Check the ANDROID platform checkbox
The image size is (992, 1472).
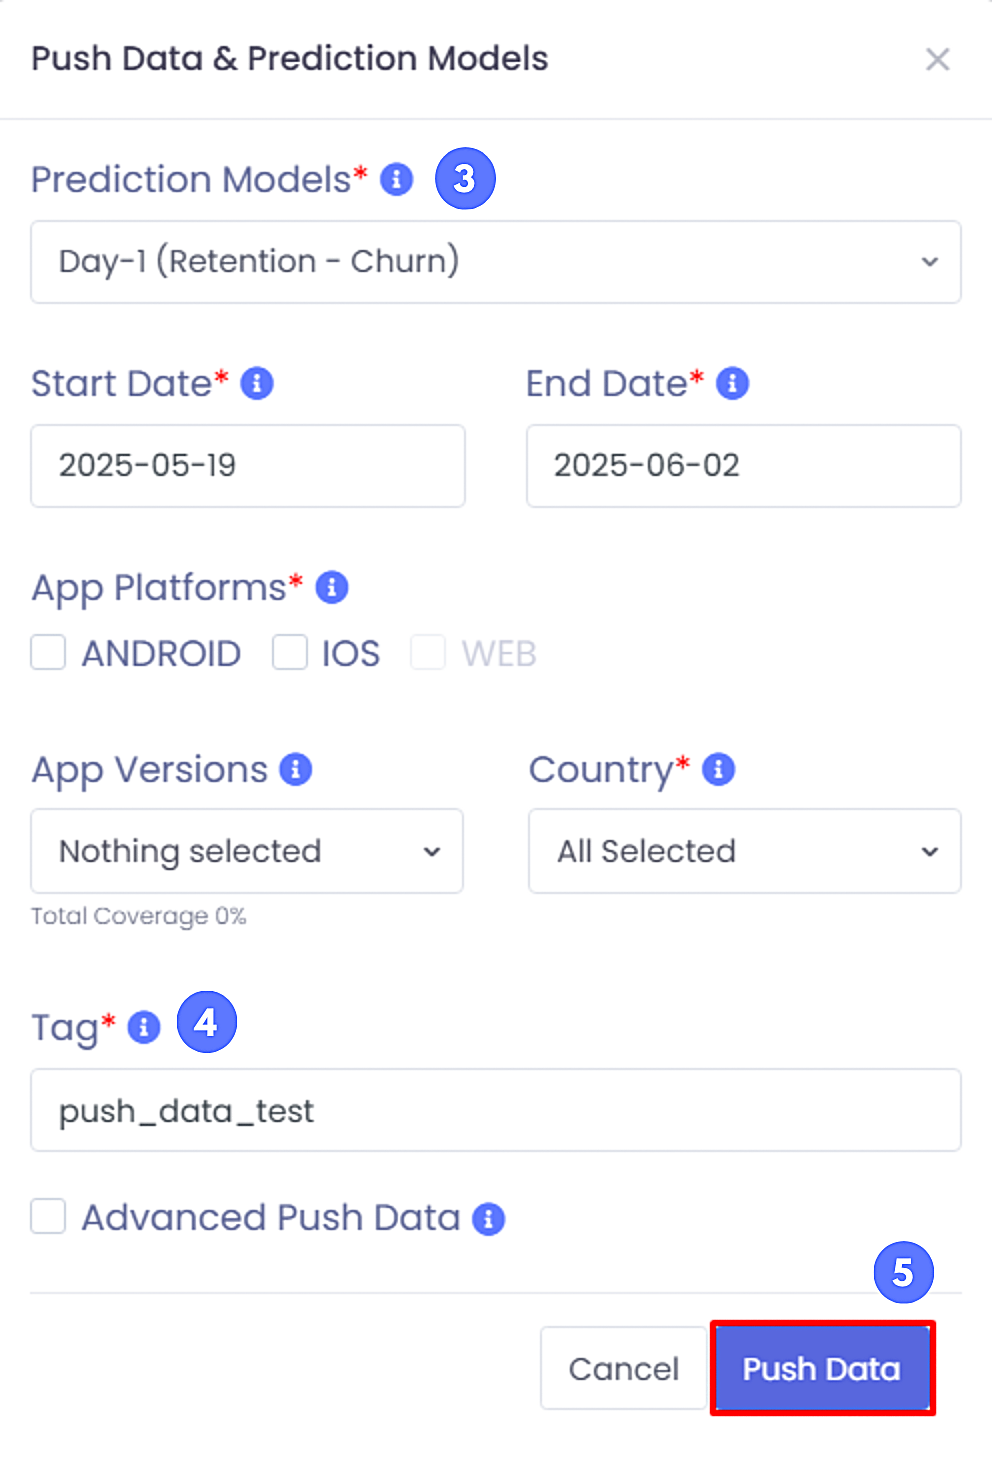pyautogui.click(x=48, y=652)
